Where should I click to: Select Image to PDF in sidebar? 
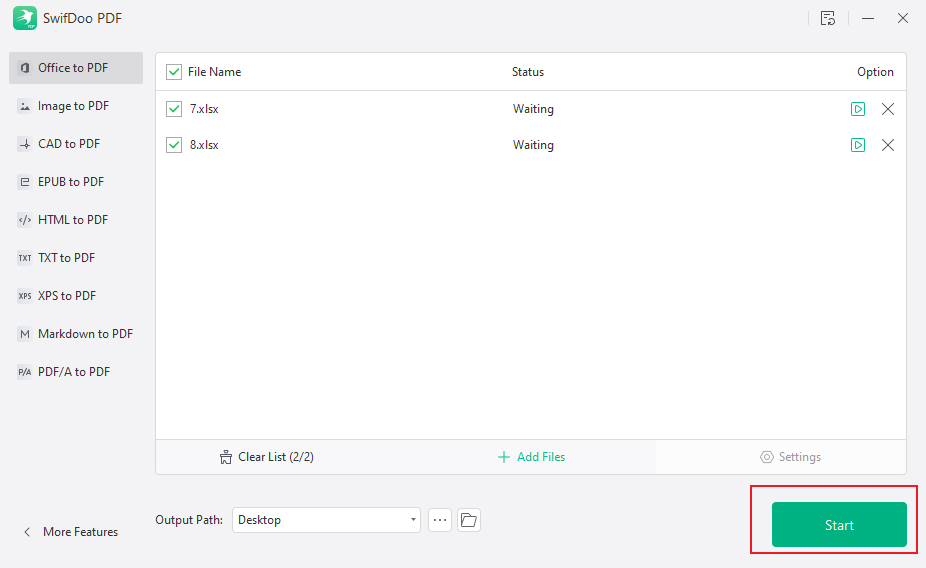(x=76, y=106)
